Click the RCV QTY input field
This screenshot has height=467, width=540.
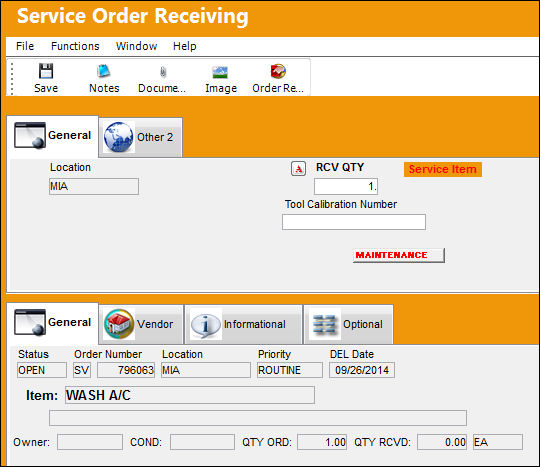346,186
